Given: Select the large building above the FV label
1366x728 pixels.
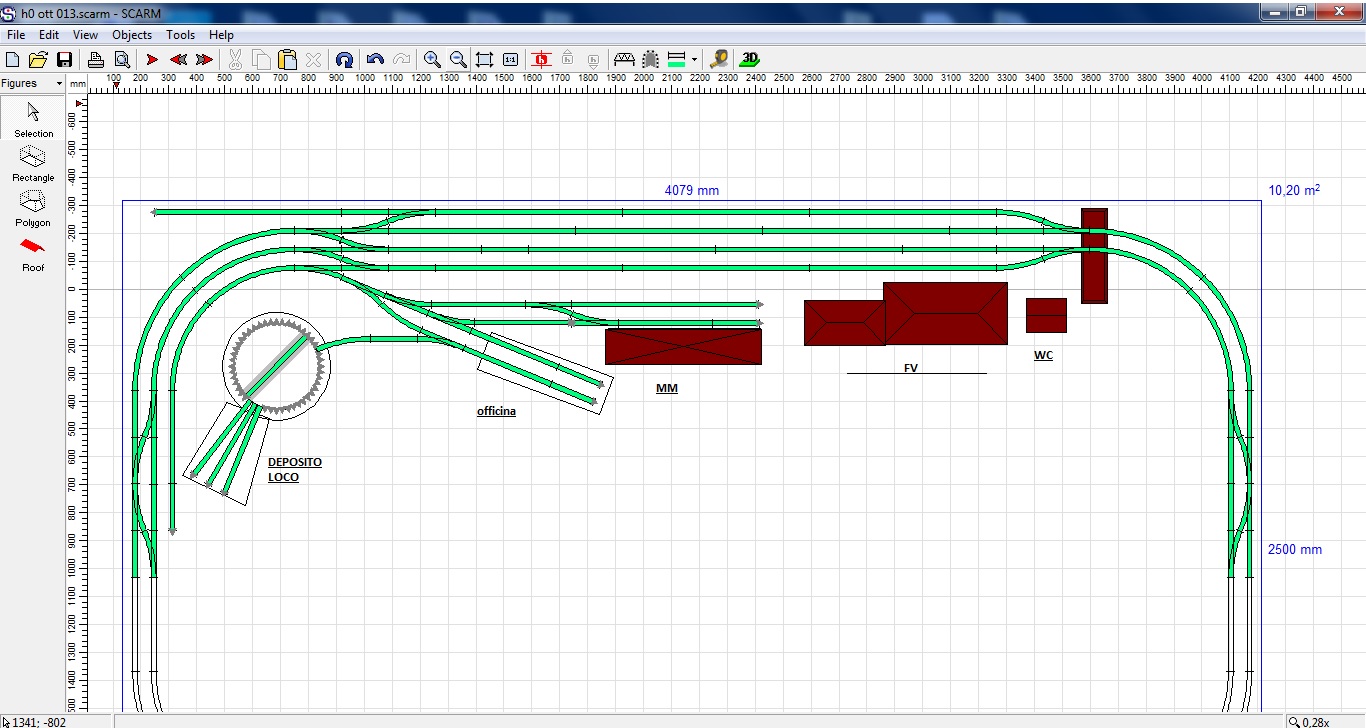Looking at the screenshot, I should (945, 313).
